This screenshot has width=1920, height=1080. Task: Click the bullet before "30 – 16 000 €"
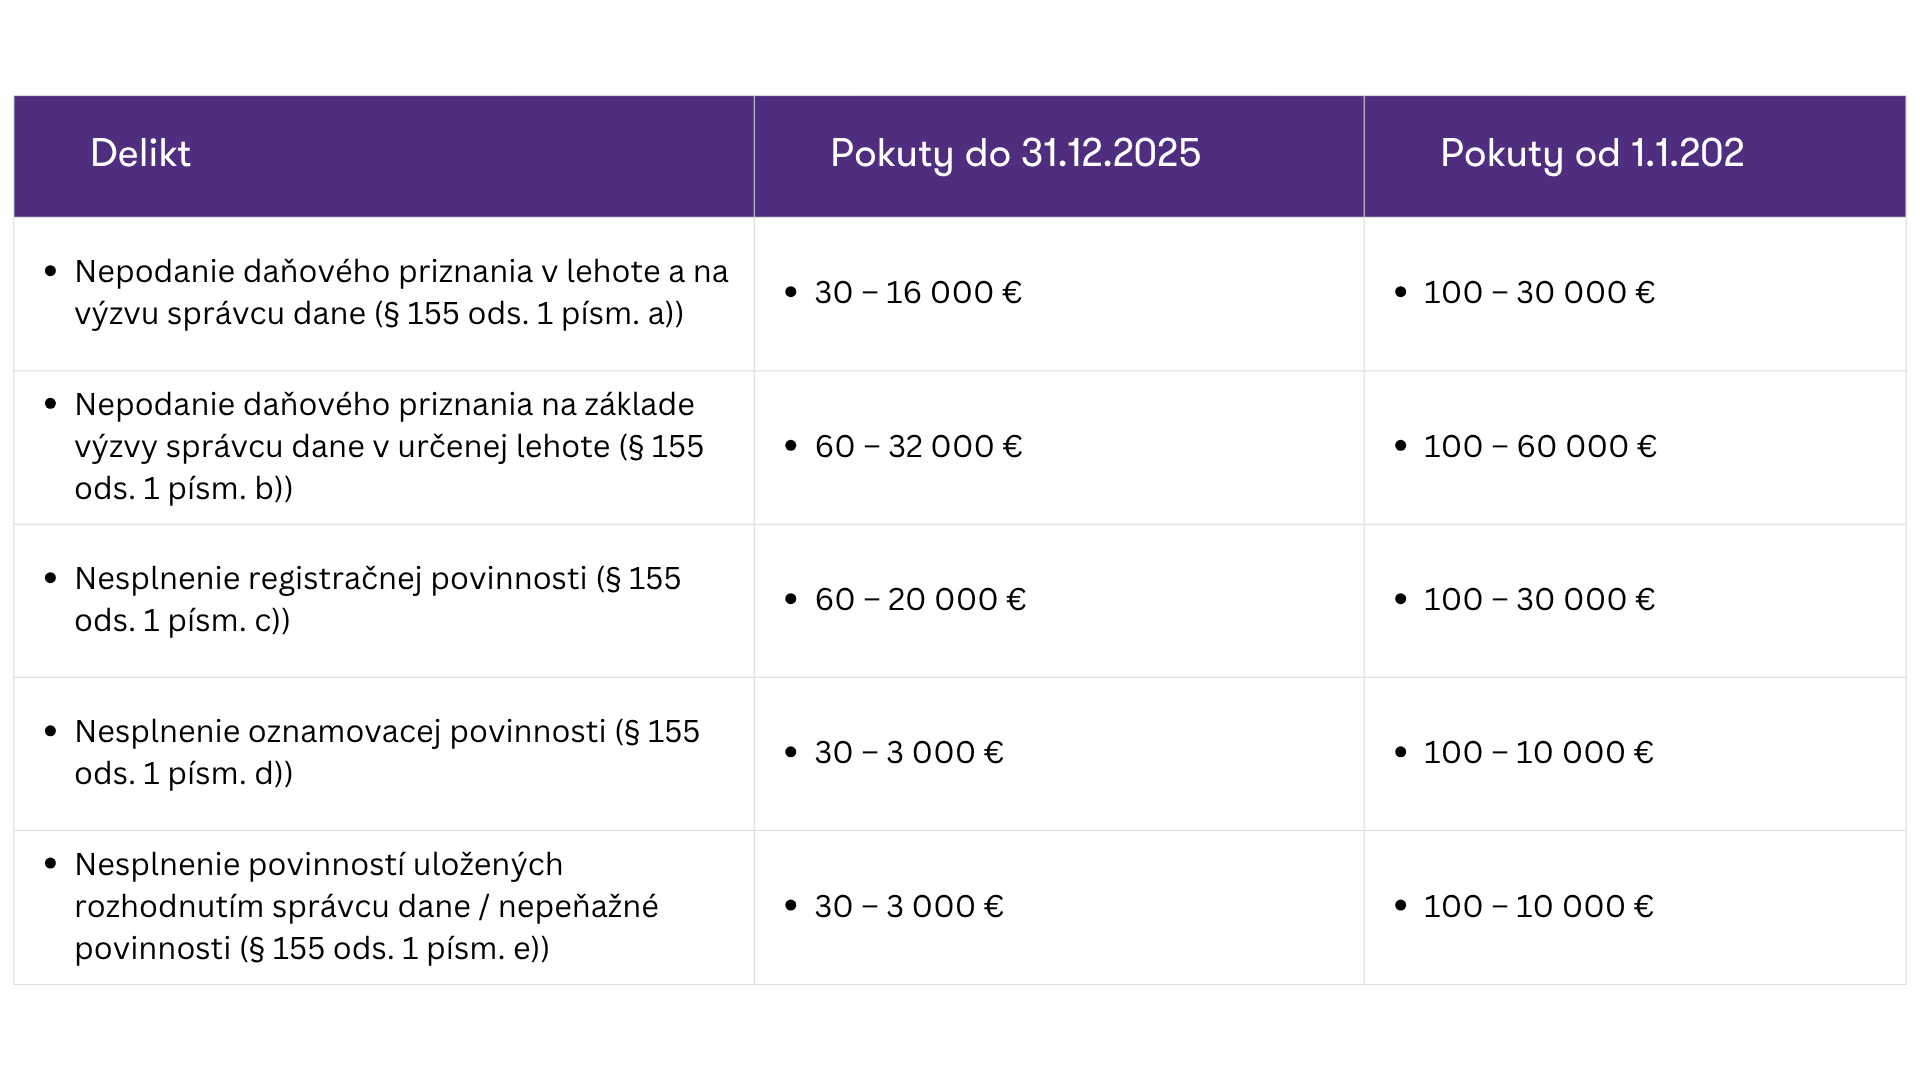[x=791, y=293]
